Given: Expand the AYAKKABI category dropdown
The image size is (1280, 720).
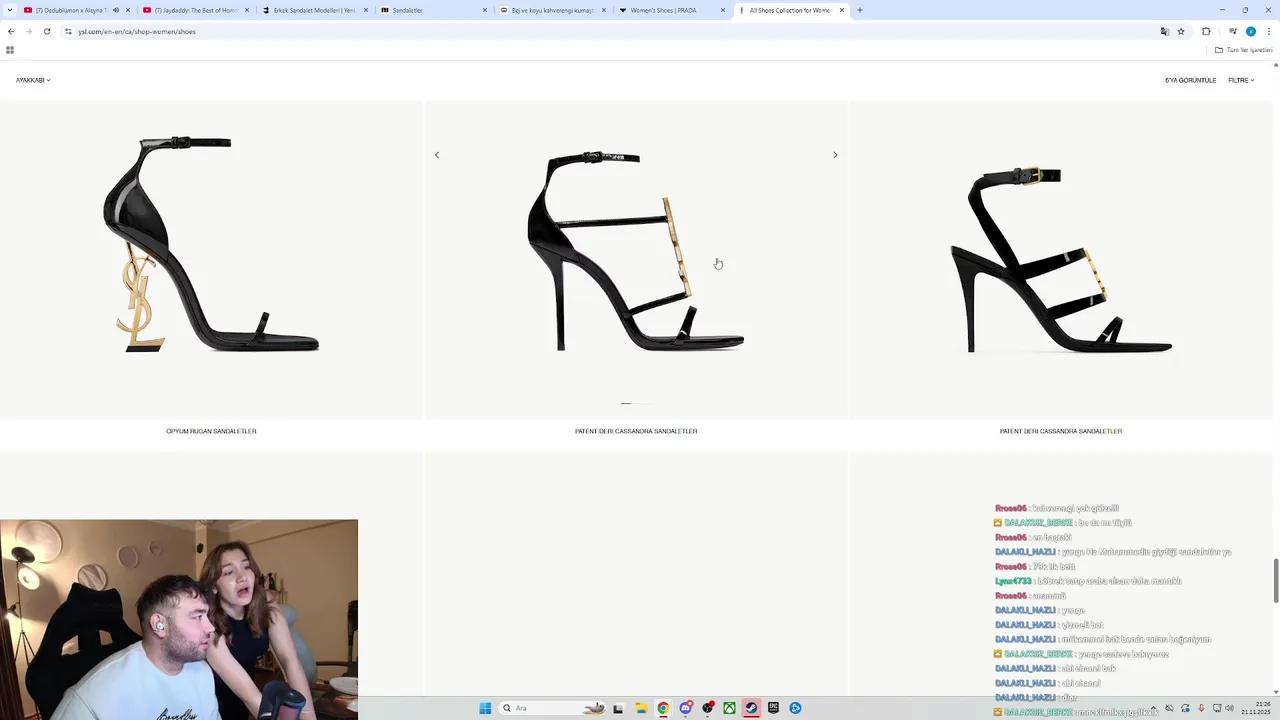Looking at the screenshot, I should [x=33, y=80].
